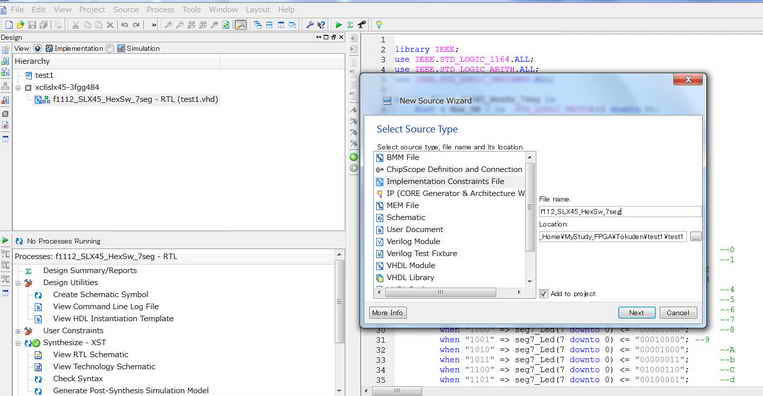Image resolution: width=763 pixels, height=396 pixels.
Task: Click Generate Post-Synthesis Simulation Model process
Action: (130, 391)
